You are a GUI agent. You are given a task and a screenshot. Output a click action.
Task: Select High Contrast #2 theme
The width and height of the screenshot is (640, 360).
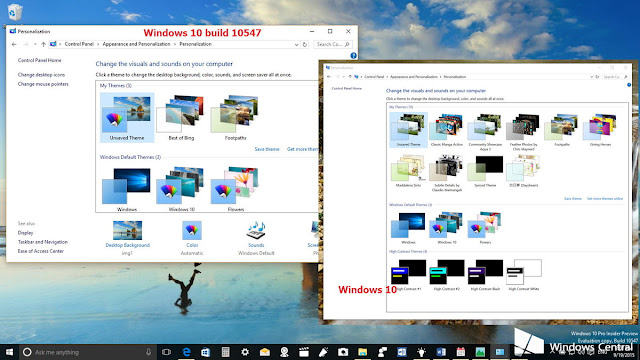pyautogui.click(x=447, y=275)
